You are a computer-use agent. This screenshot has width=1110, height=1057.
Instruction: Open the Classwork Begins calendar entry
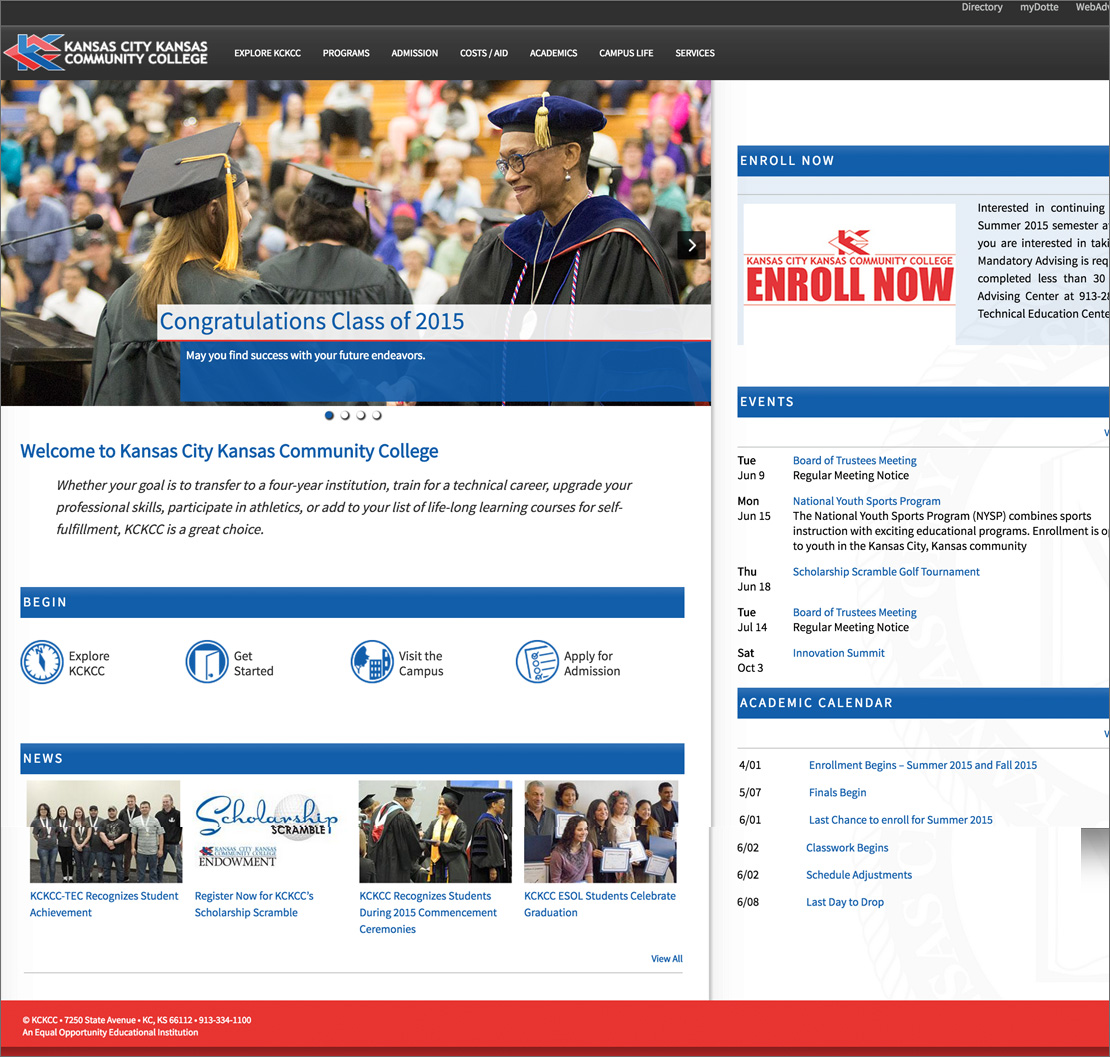[x=847, y=847]
